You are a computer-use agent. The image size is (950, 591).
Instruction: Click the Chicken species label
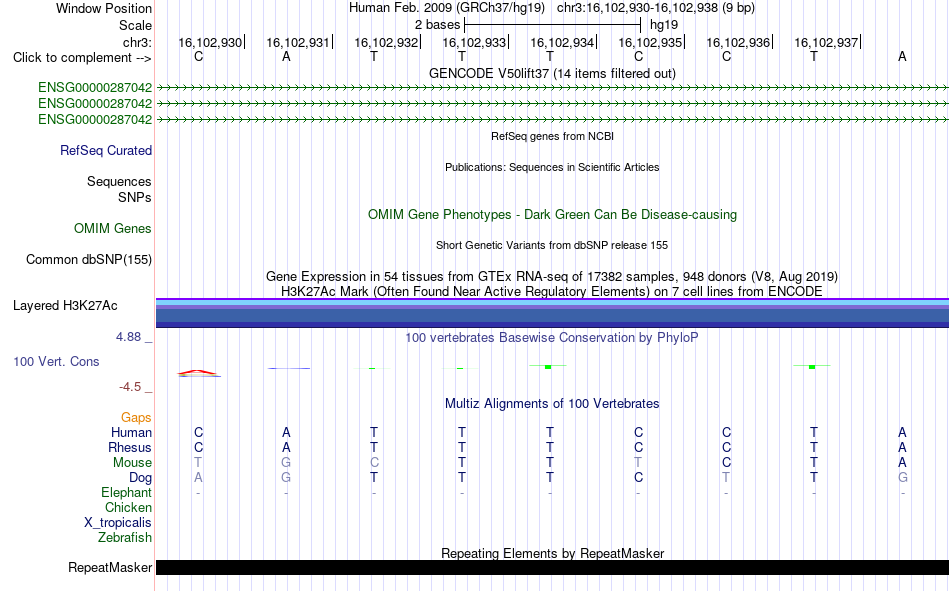(x=128, y=507)
